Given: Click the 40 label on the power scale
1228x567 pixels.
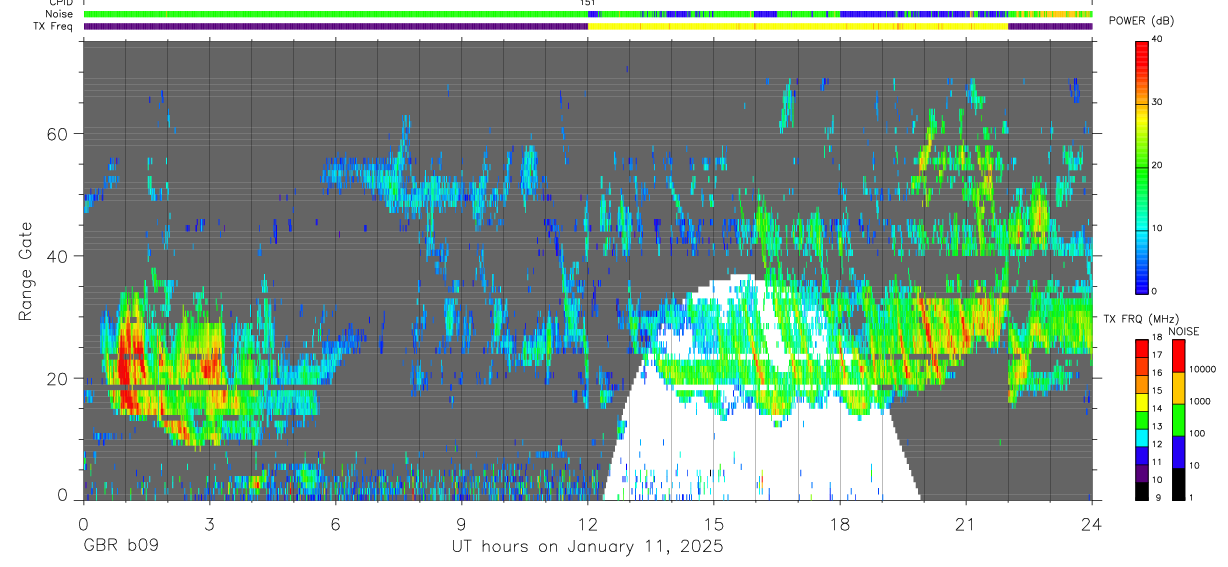Looking at the screenshot, I should [1157, 39].
